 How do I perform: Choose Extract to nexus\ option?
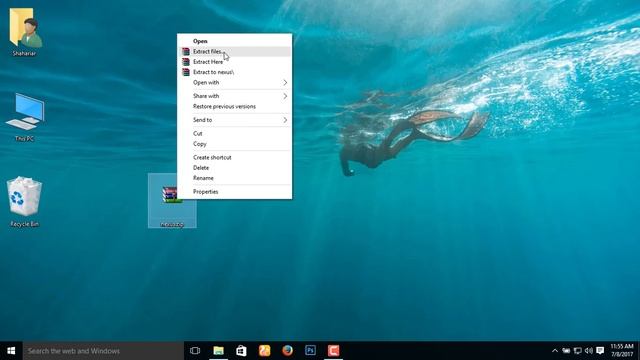coord(235,72)
